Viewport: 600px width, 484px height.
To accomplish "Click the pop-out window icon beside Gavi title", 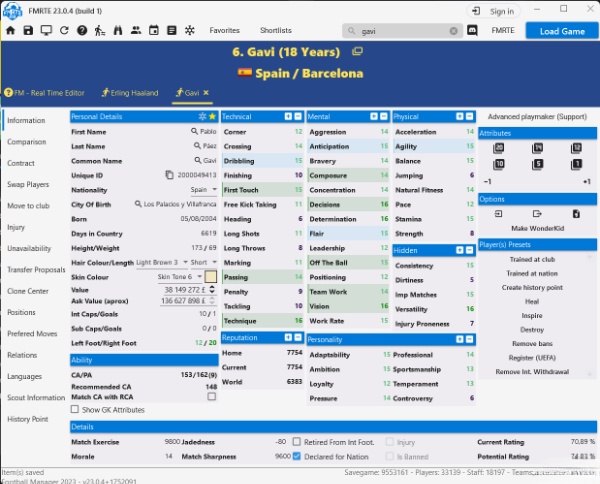I will click(x=357, y=51).
